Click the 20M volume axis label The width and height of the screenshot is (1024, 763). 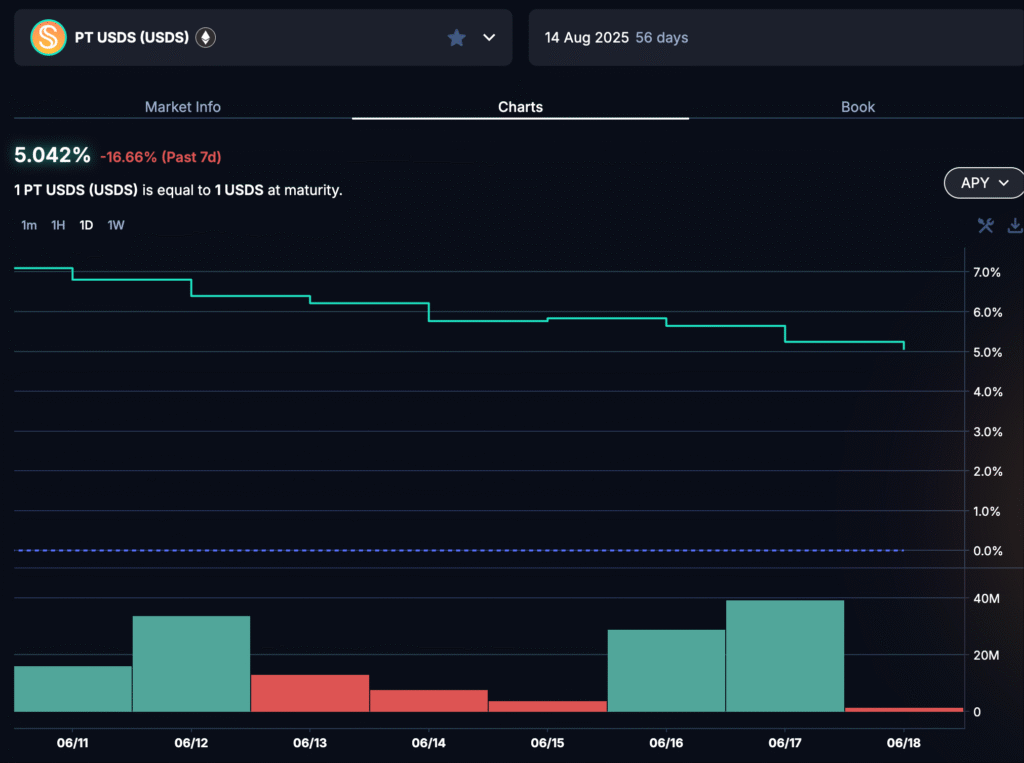point(986,655)
